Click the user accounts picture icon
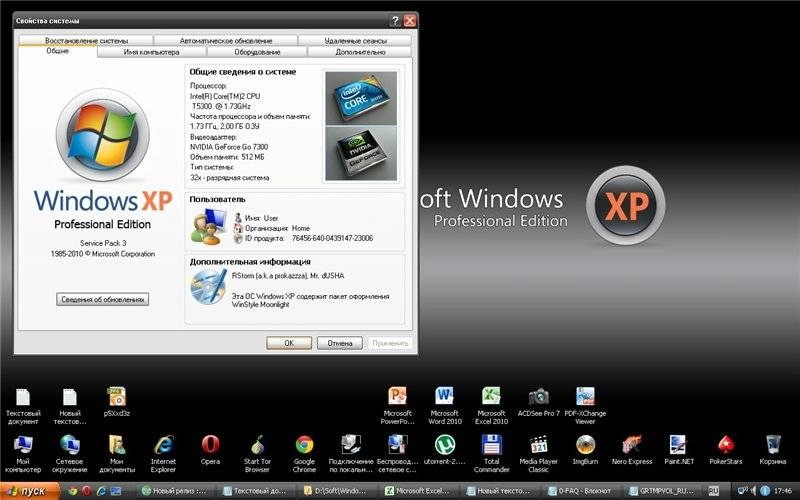Viewport: 800px width, 500px height. point(209,227)
